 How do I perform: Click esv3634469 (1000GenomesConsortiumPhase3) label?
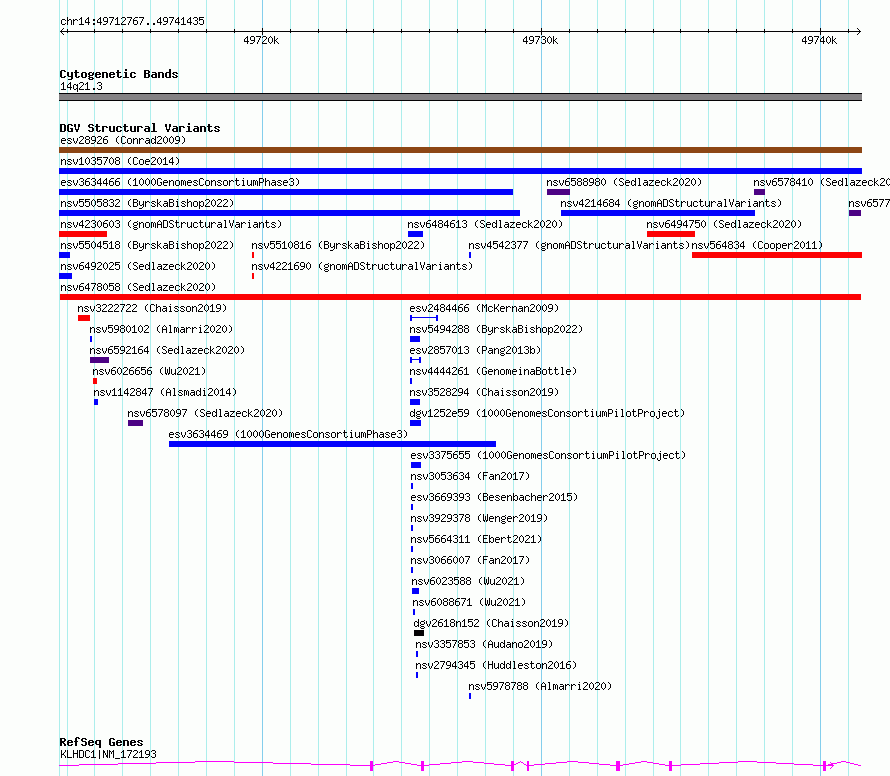(x=288, y=434)
